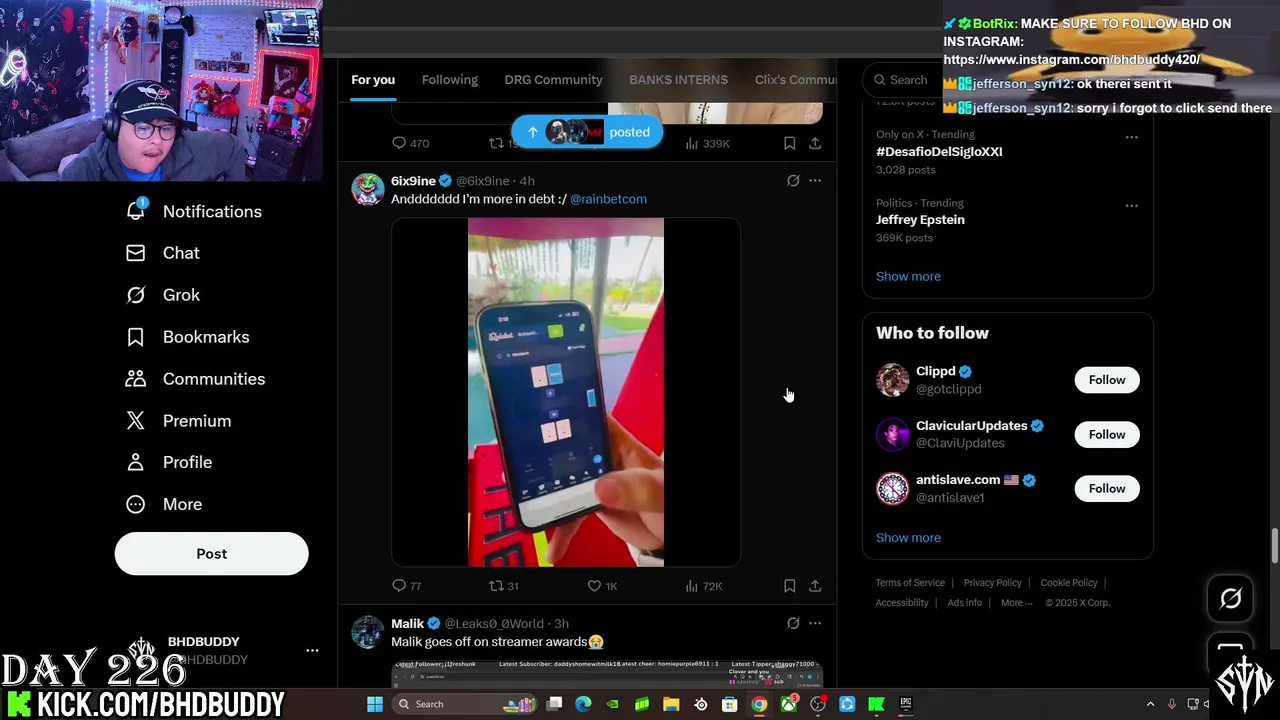Share 6ix9ine's post
1280x720 pixels.
coord(815,586)
